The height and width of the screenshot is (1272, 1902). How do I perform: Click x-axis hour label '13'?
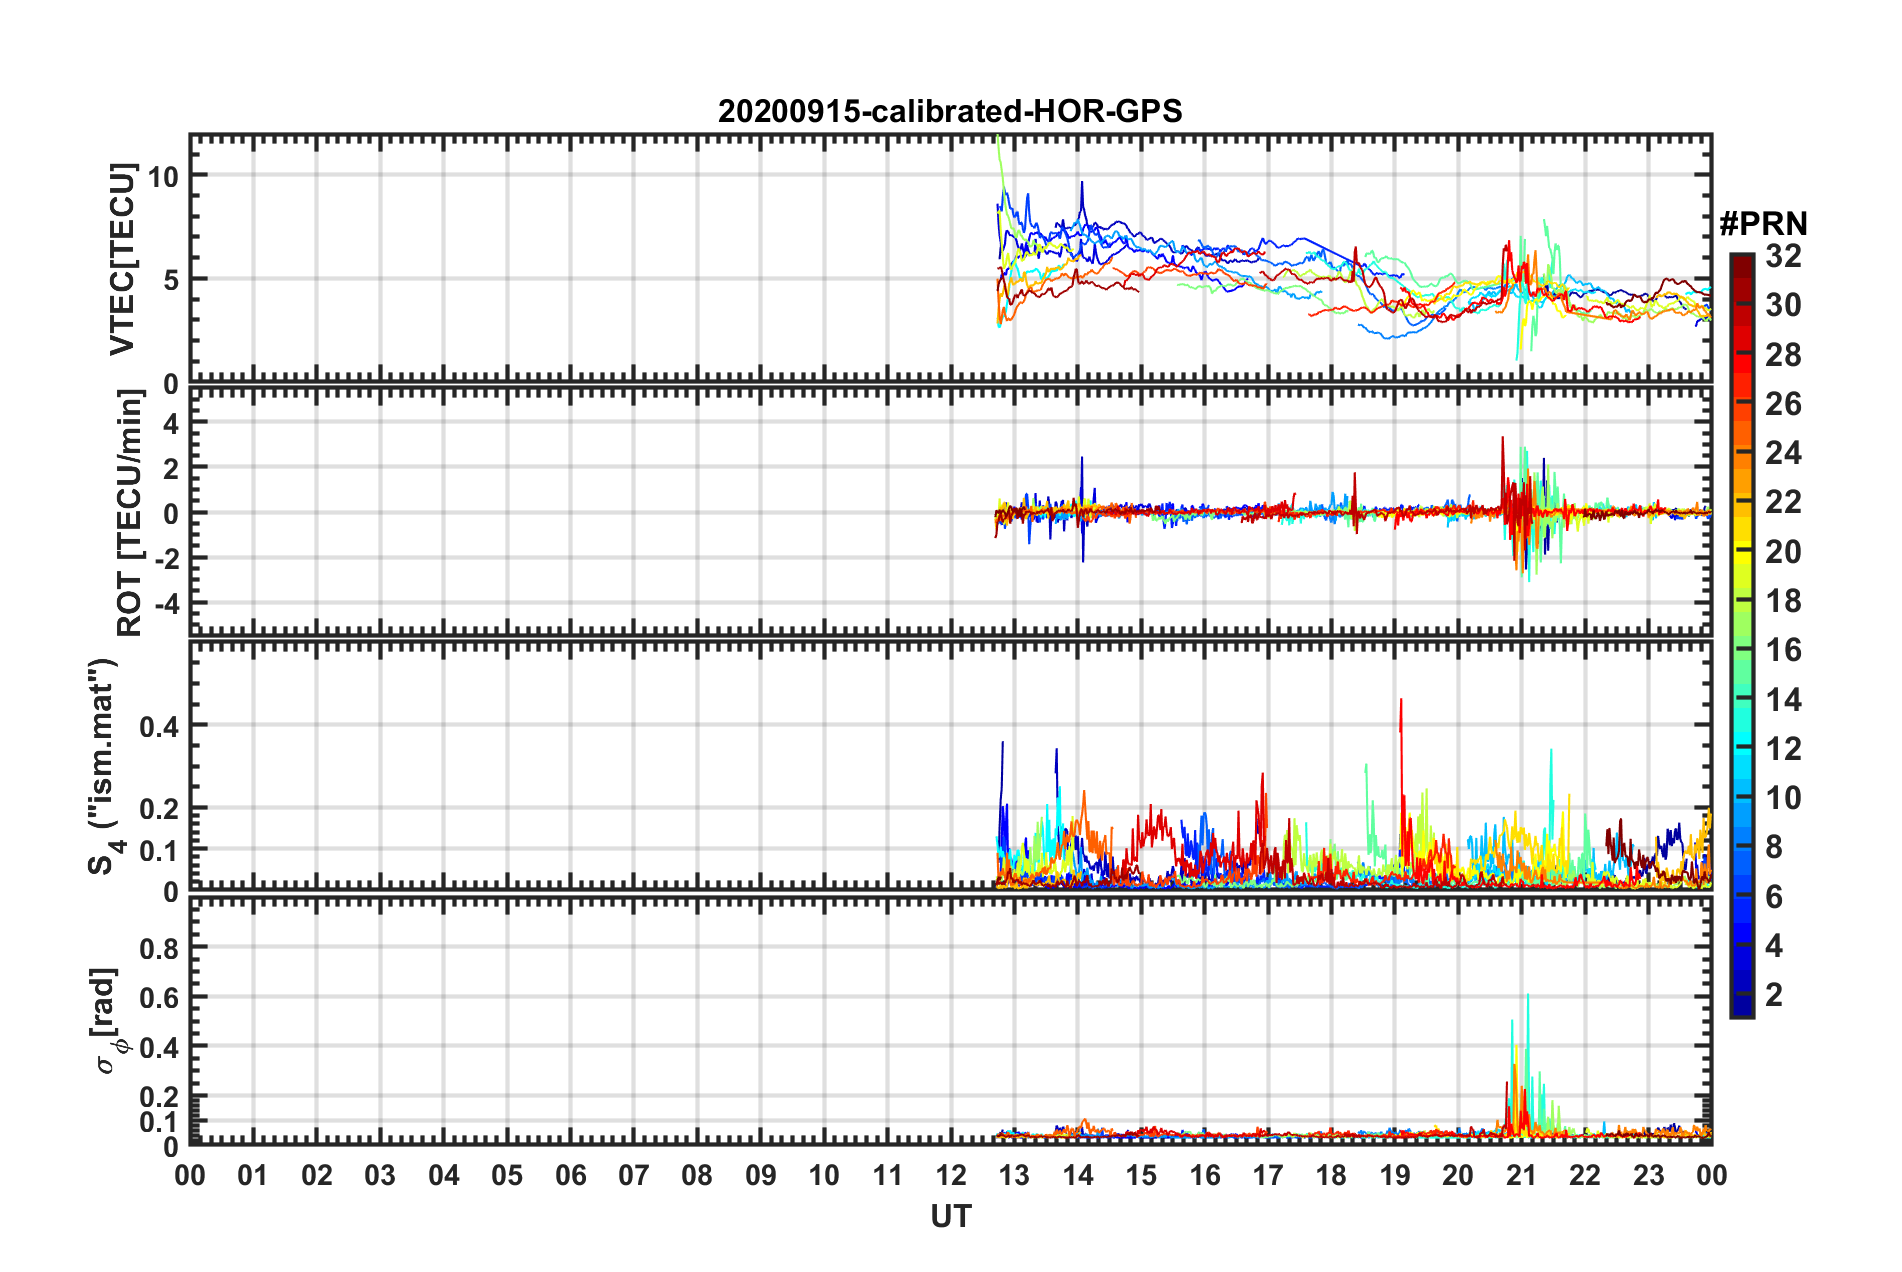(x=1014, y=1175)
